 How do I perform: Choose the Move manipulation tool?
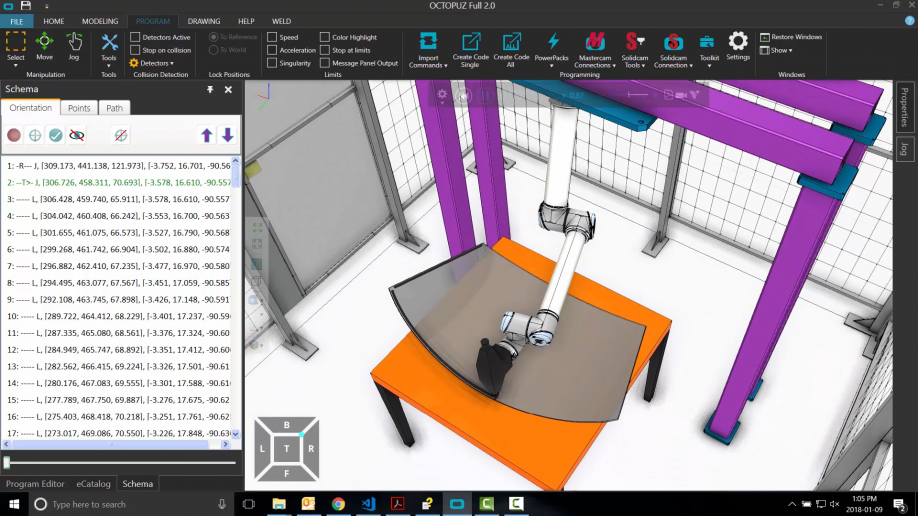point(44,46)
